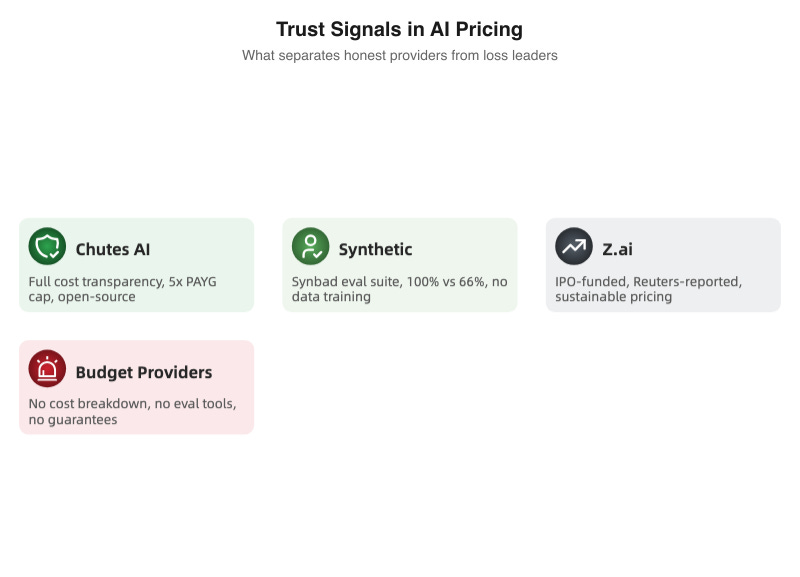This screenshot has height=577, width=800.
Task: Click the IPO-funded, Reuters-reported description
Action: [x=648, y=282]
